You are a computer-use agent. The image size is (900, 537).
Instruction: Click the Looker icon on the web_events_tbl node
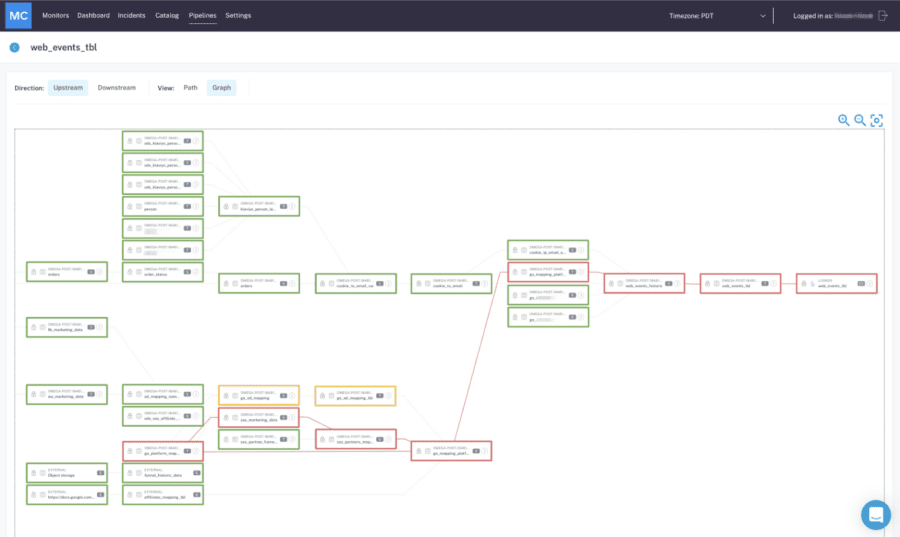(x=813, y=283)
